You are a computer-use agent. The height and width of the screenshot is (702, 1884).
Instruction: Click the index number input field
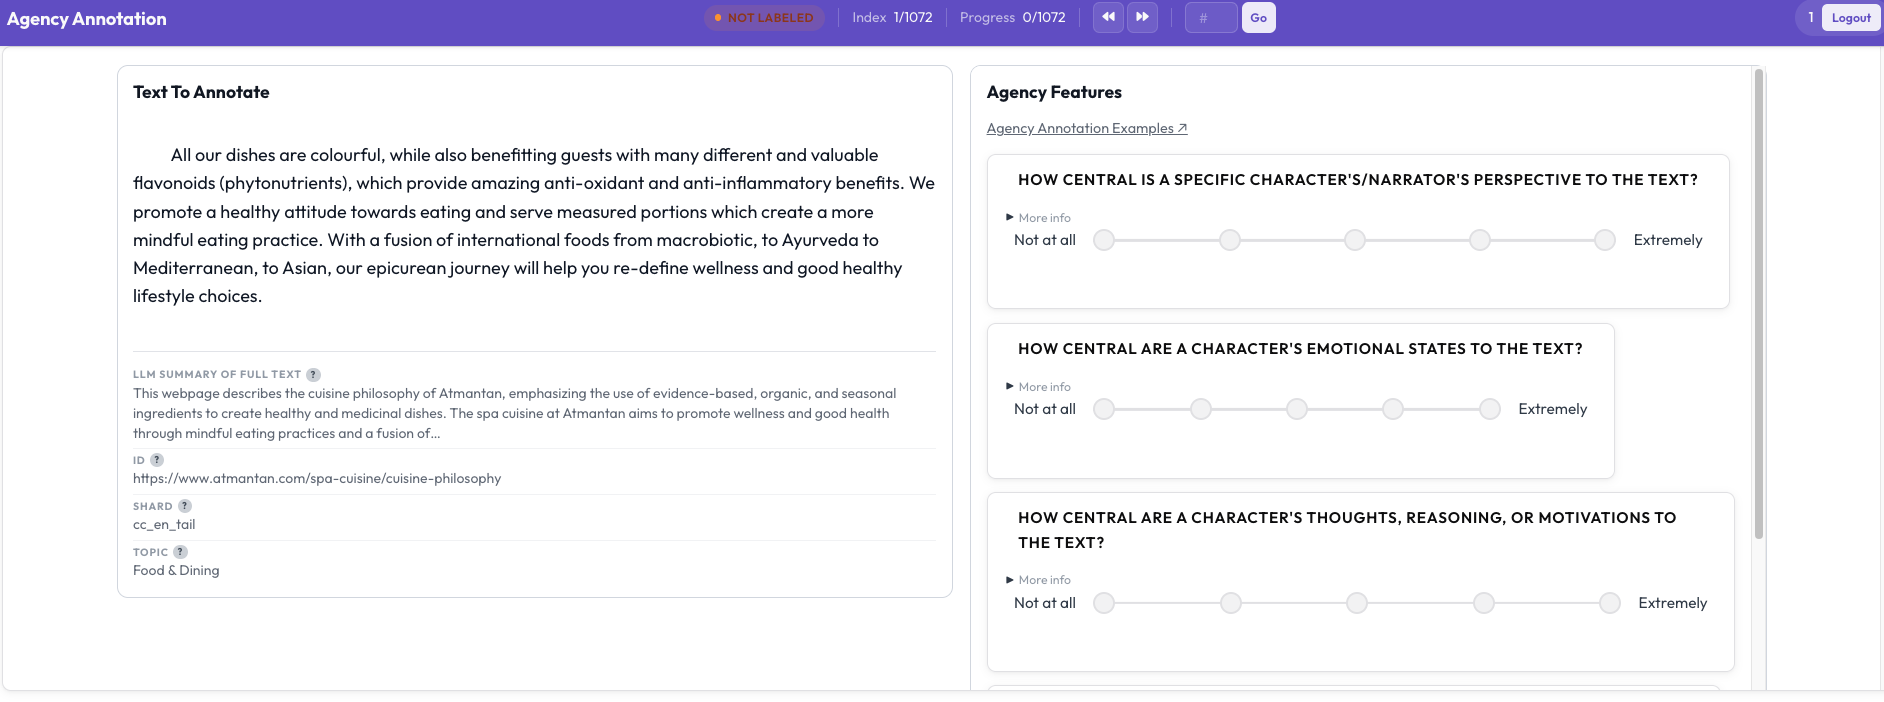(x=1212, y=18)
